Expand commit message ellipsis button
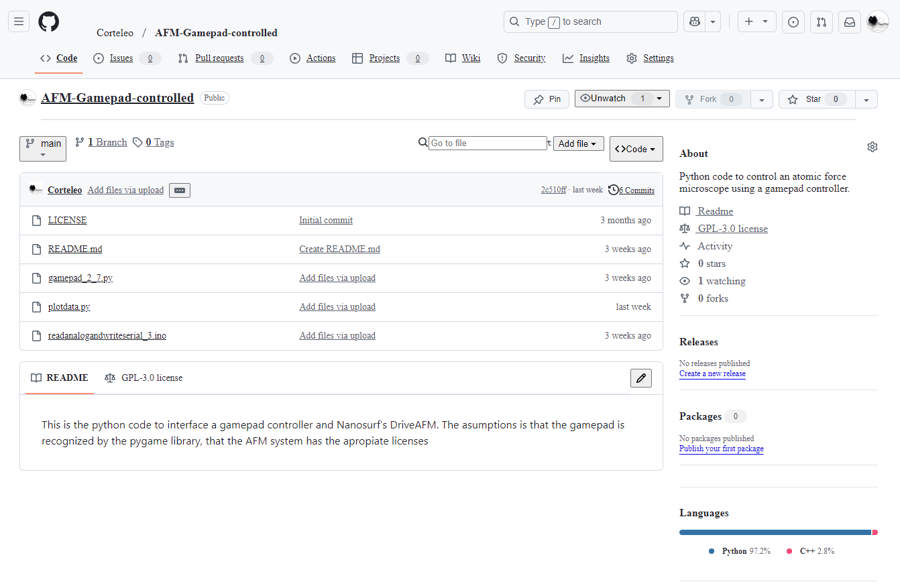 [x=180, y=190]
